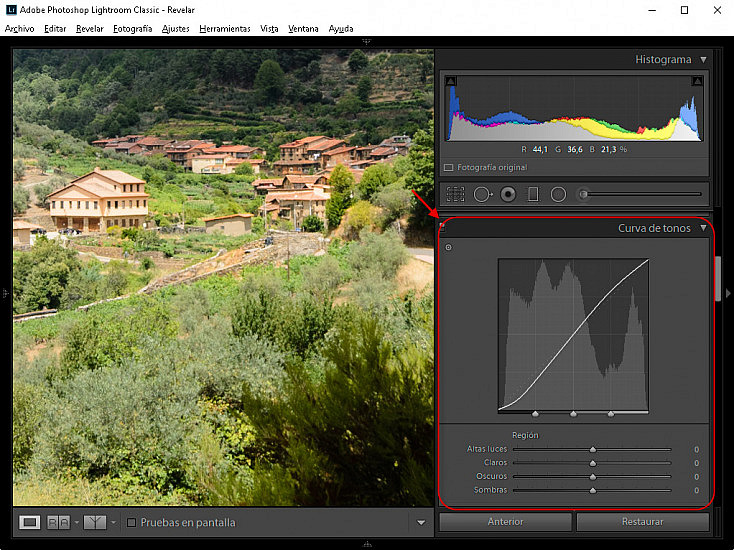Click the tone curve line in graph

click(573, 336)
